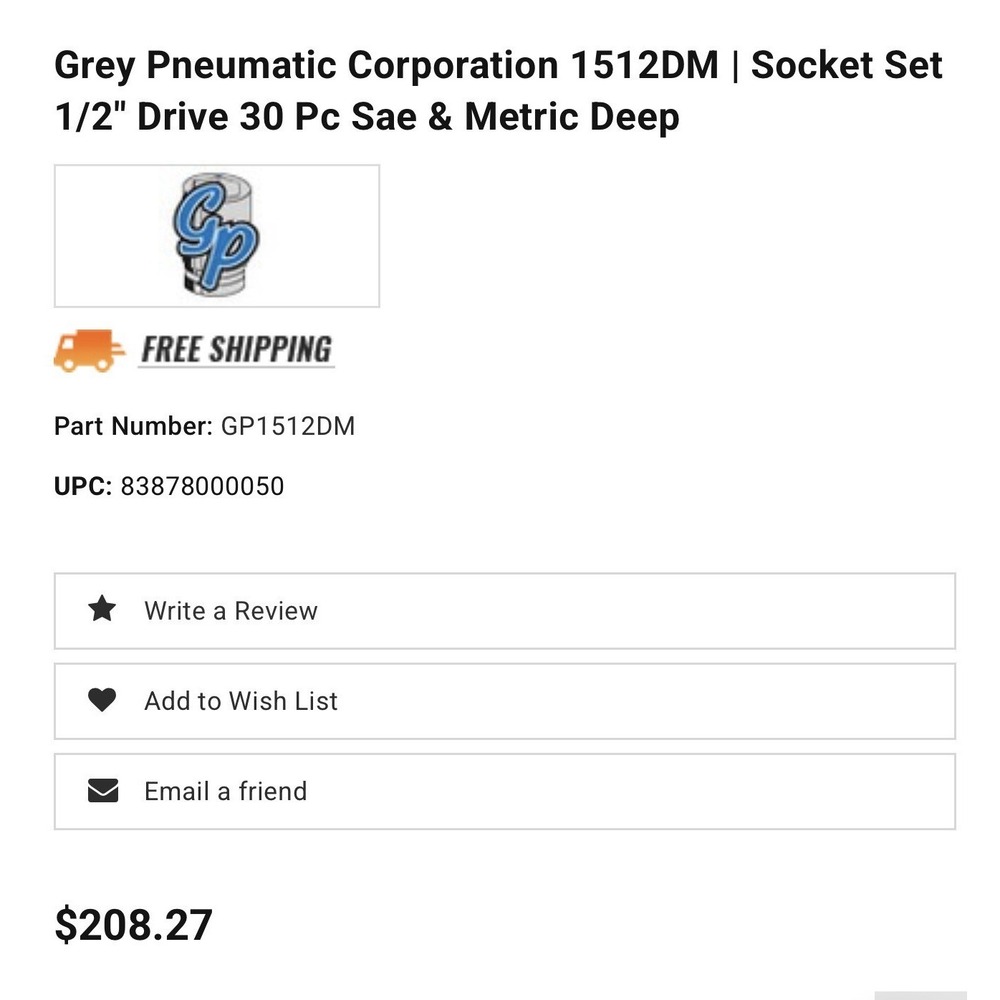Image resolution: width=1000 pixels, height=1000 pixels.
Task: Click the FREE SHIPPING banner text
Action: [237, 349]
